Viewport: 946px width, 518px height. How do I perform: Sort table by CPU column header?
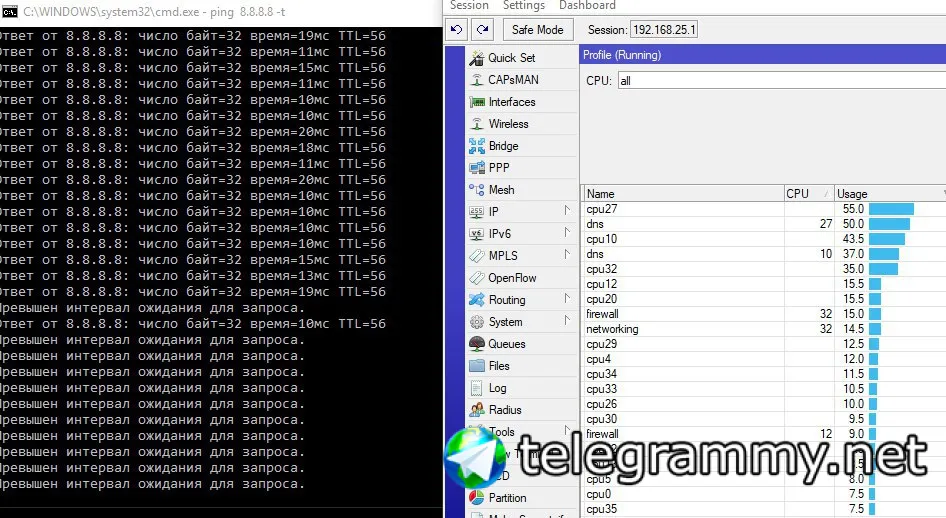(x=809, y=194)
